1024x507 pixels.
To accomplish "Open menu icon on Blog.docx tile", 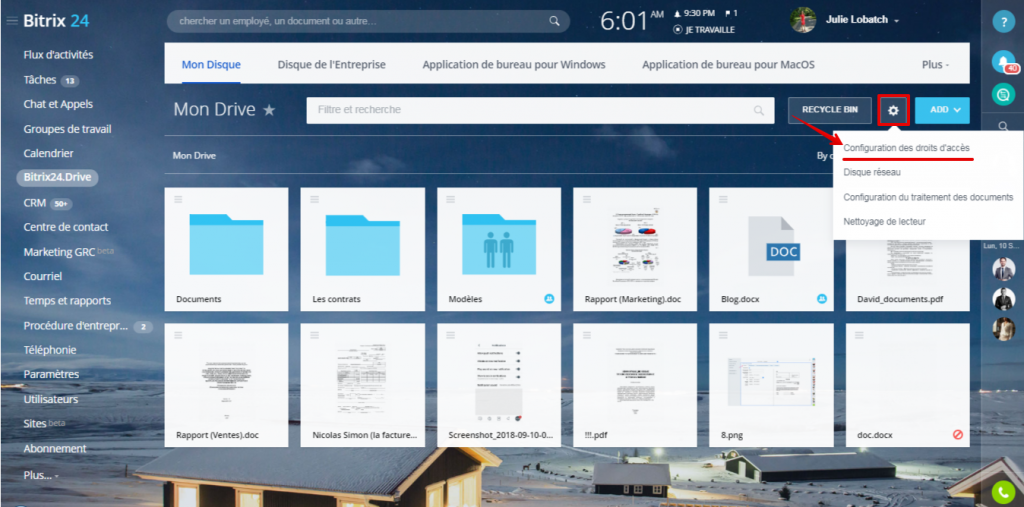I will pos(723,199).
